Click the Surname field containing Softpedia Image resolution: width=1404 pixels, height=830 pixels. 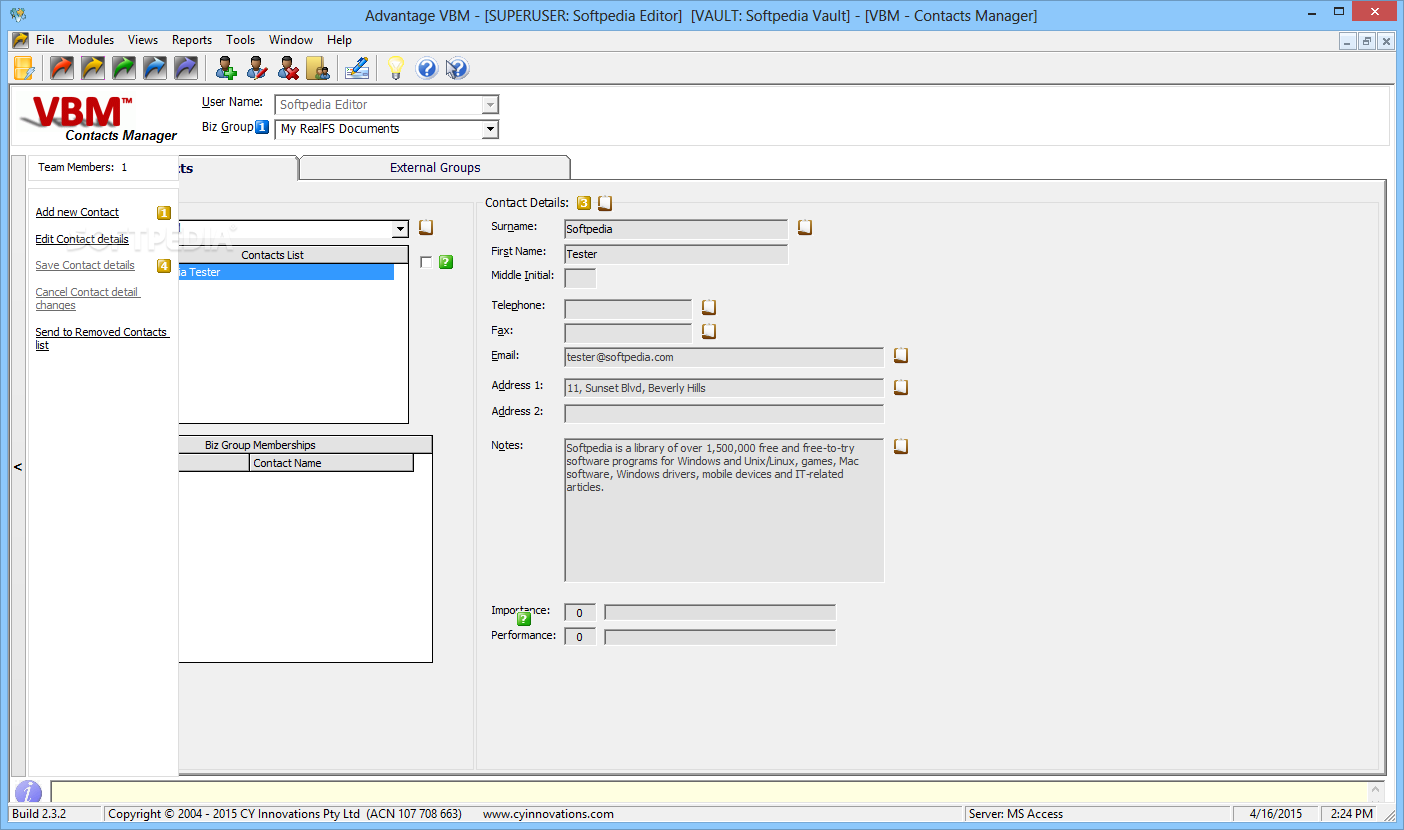(x=676, y=229)
